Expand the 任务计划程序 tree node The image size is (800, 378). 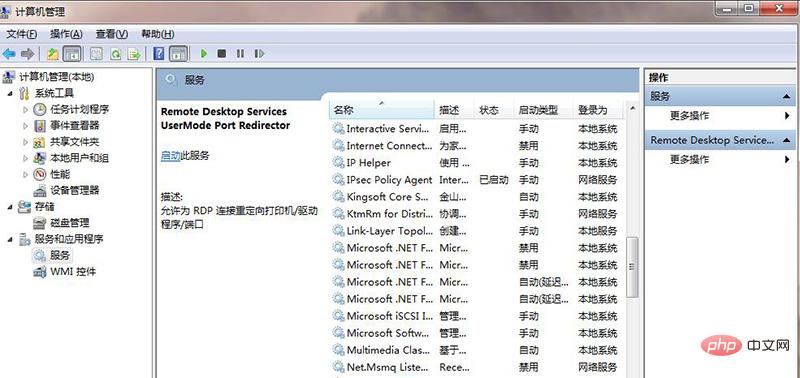tap(26, 110)
